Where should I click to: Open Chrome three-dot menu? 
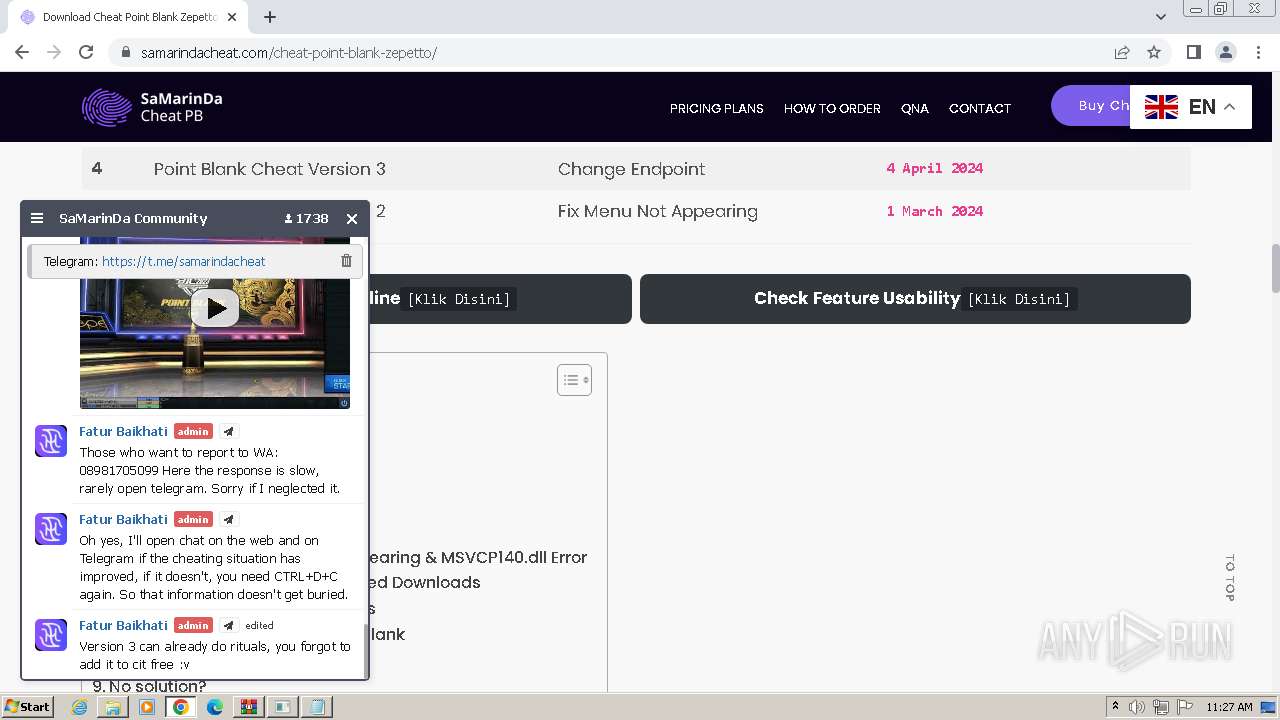coord(1258,52)
